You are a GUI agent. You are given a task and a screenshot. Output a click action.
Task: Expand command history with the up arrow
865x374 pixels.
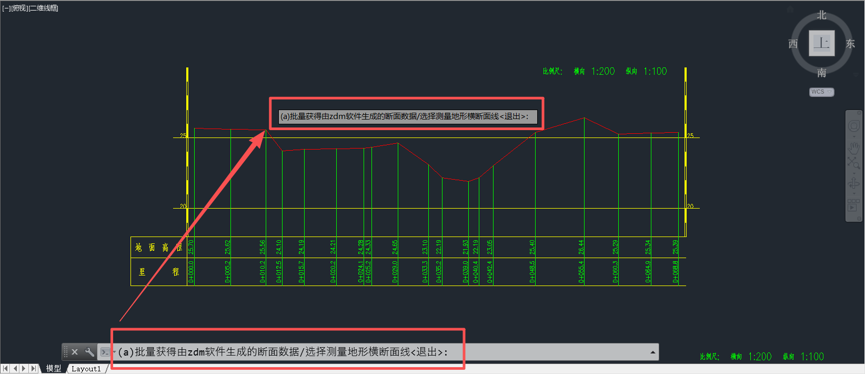point(653,351)
